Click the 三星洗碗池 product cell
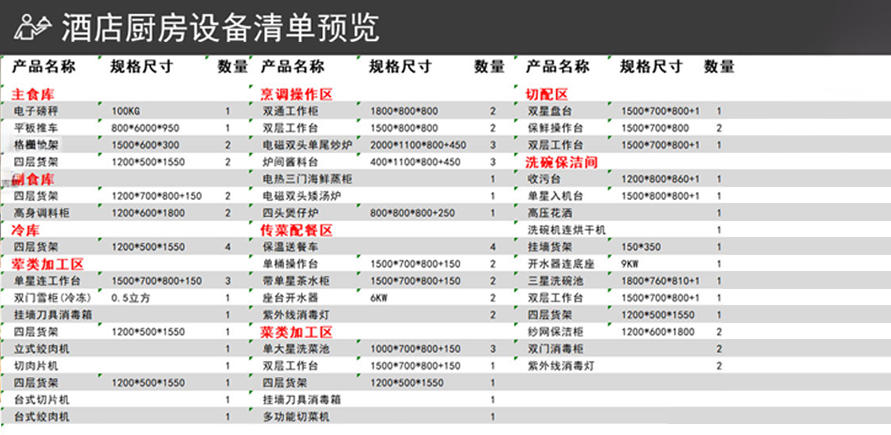Screen dimensions: 891x435 point(556,281)
